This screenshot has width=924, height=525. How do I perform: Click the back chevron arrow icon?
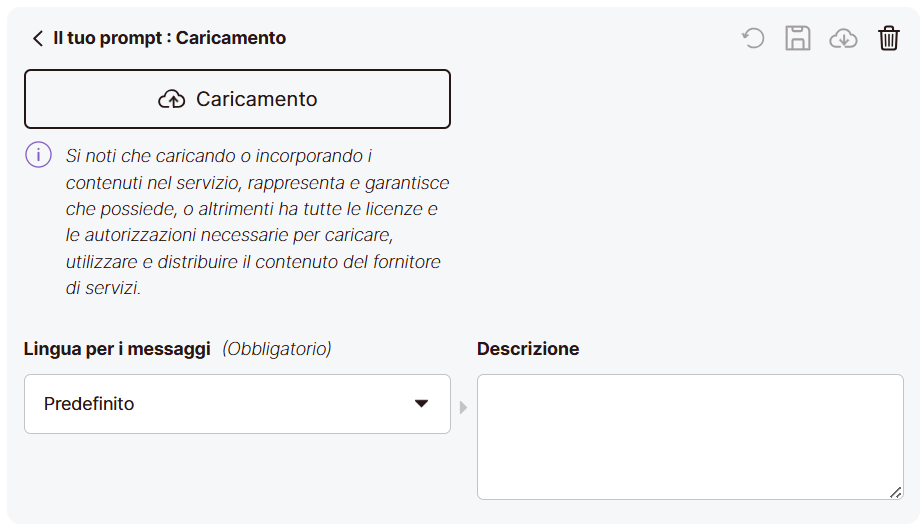click(38, 39)
